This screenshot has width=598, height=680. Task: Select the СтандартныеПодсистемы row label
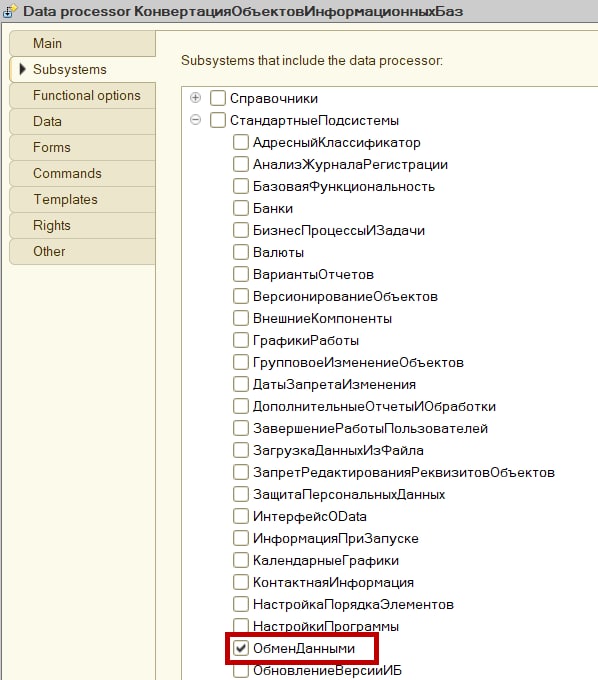point(314,121)
